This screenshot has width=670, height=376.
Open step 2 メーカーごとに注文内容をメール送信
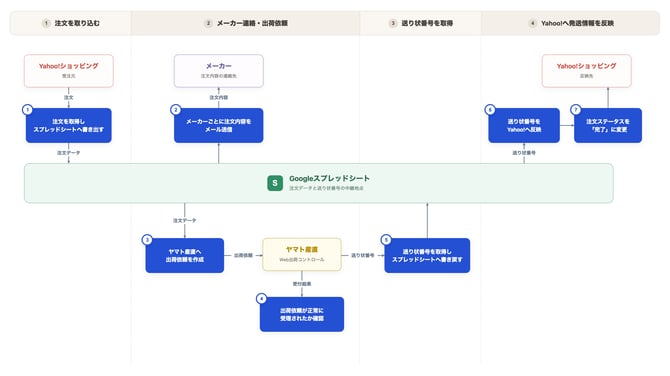pyautogui.click(x=219, y=125)
